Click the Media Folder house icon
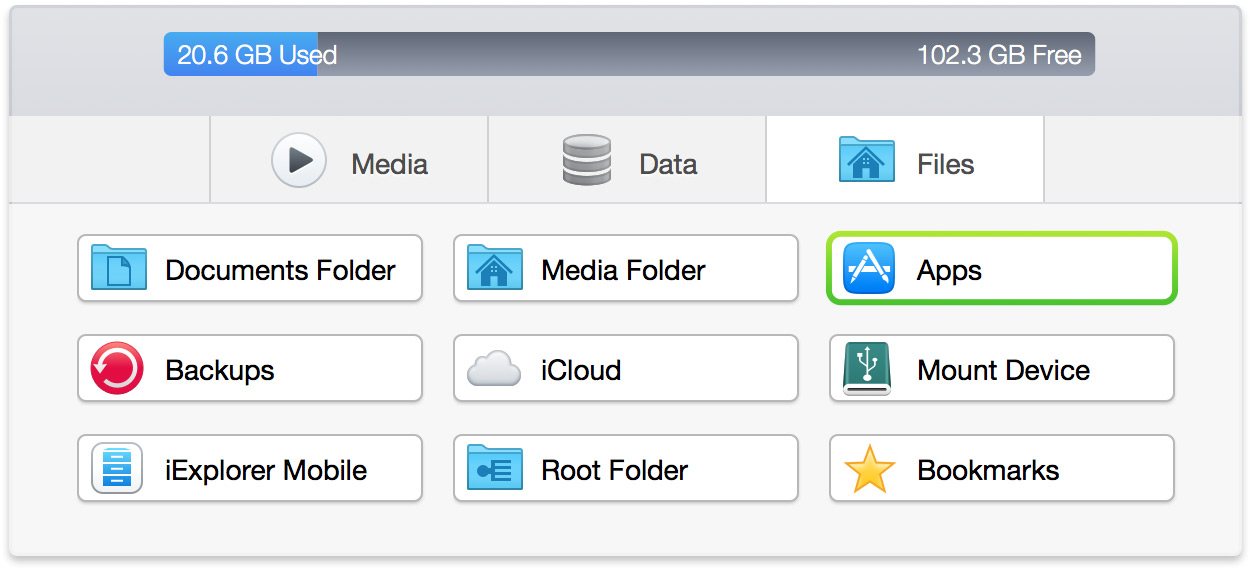 click(494, 269)
